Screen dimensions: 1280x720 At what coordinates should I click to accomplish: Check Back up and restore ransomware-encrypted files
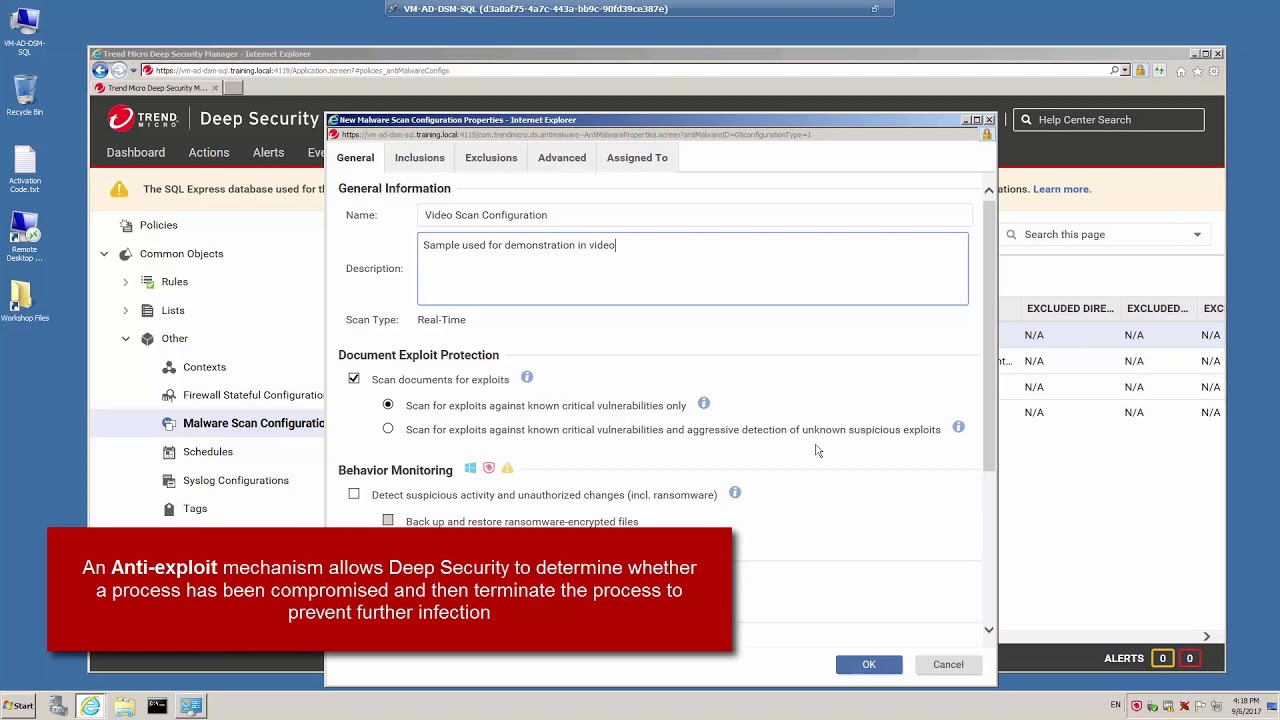point(388,520)
